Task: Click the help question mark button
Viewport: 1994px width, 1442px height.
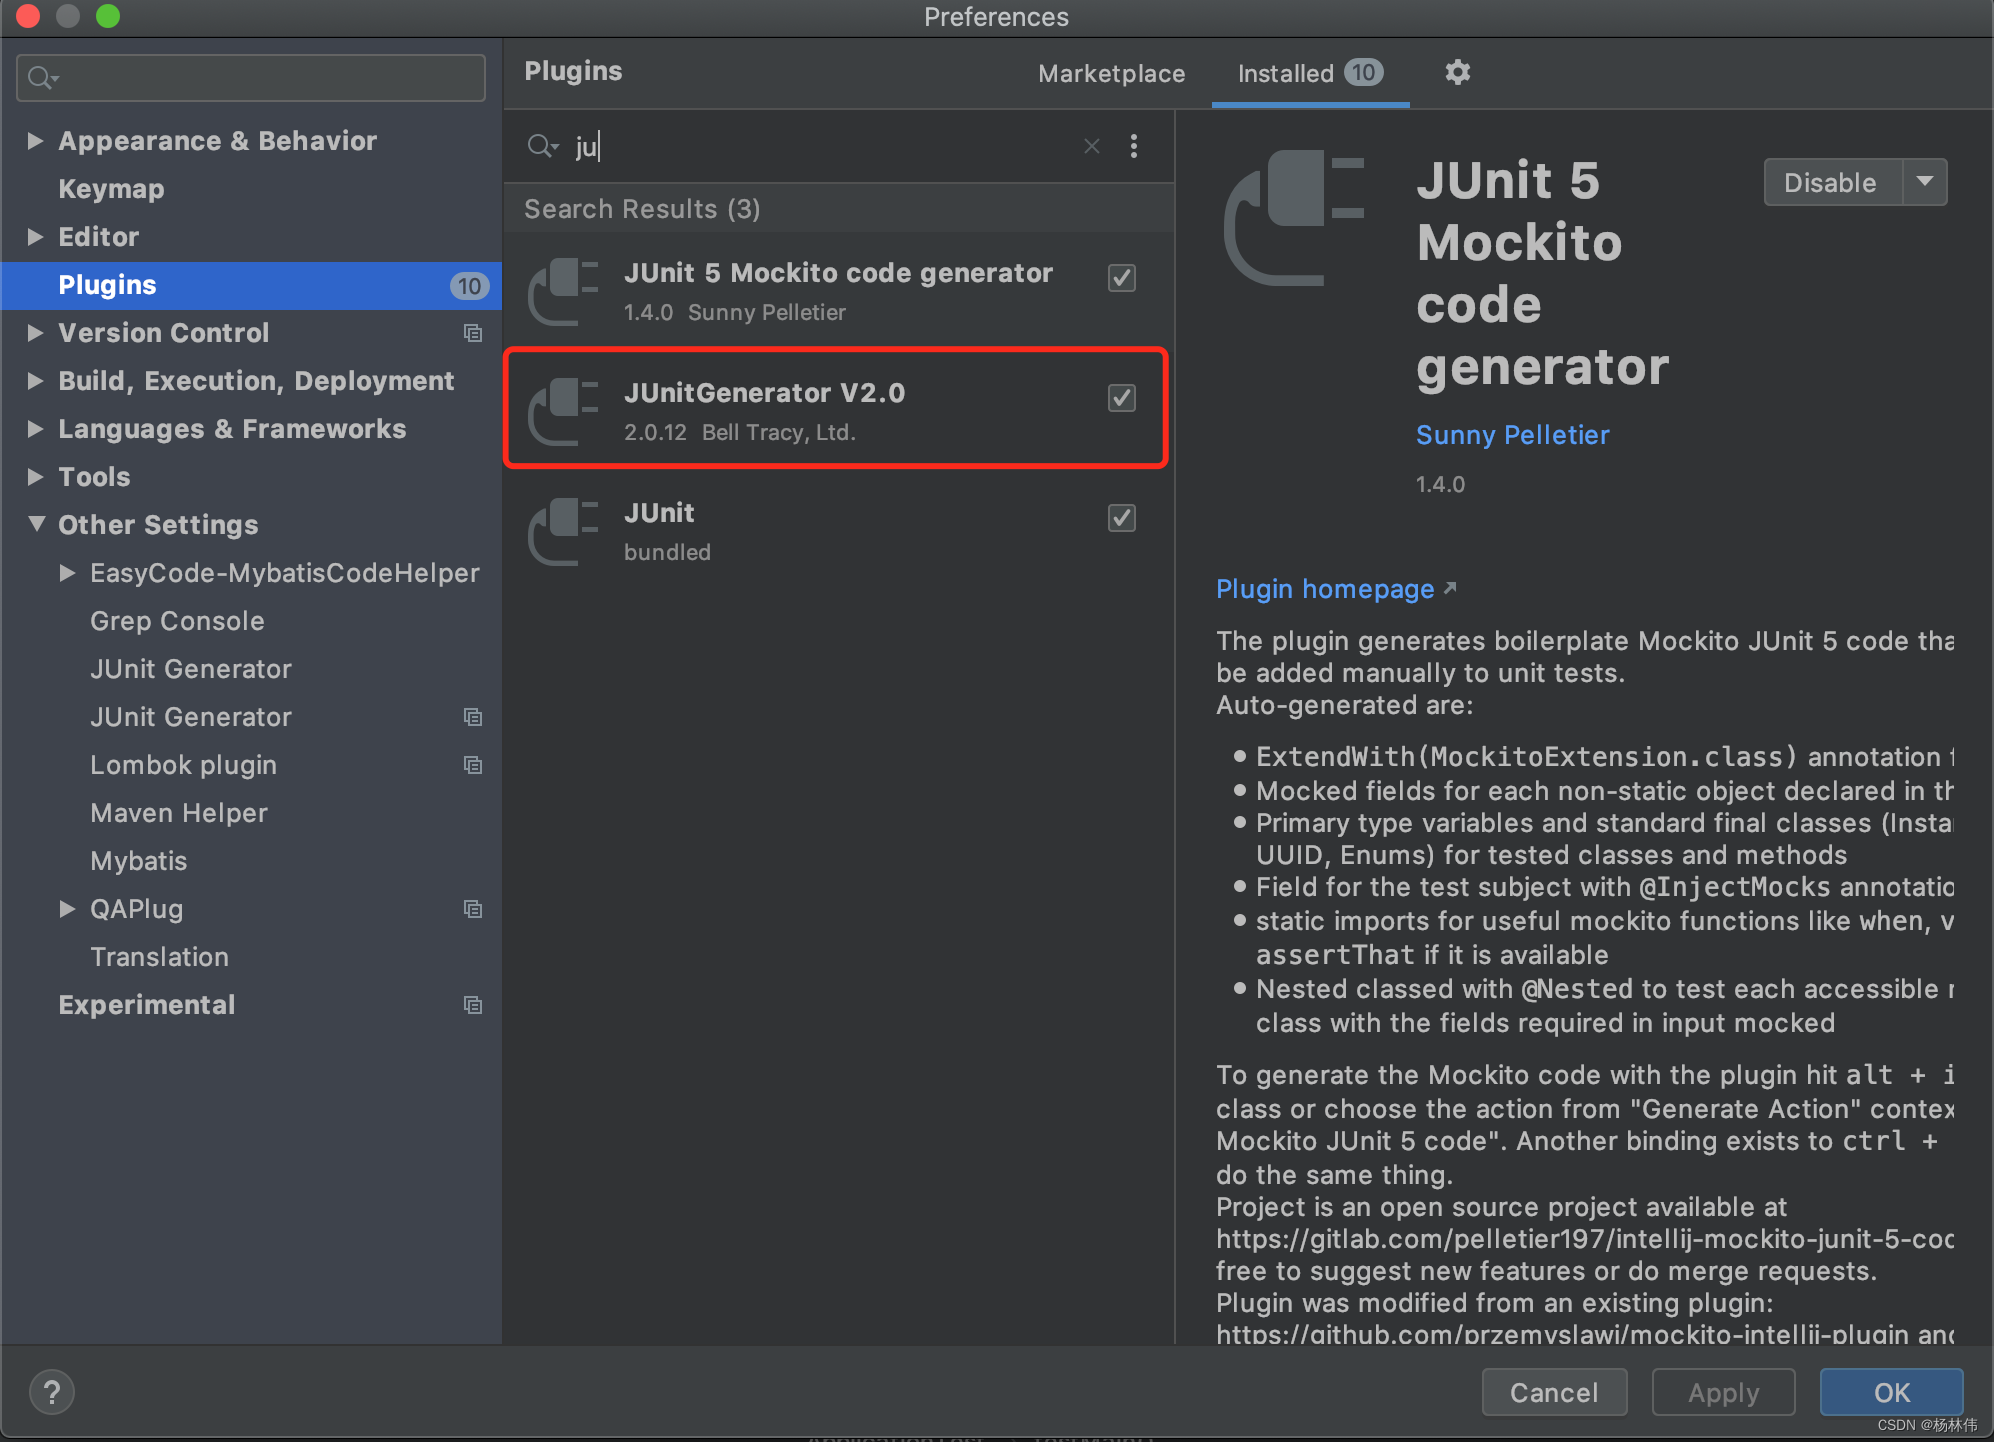Action: point(52,1391)
